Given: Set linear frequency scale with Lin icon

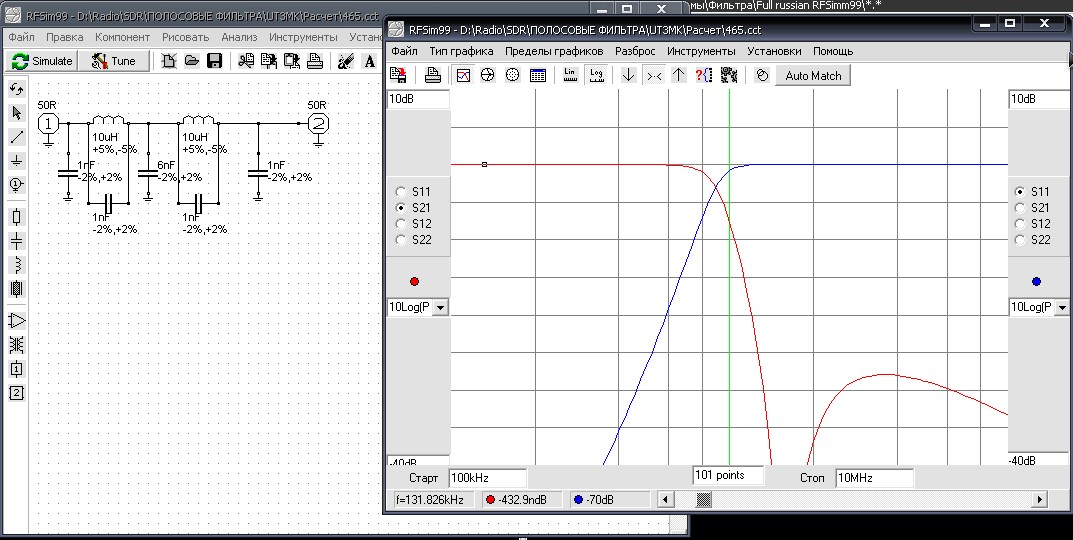Looking at the screenshot, I should [571, 75].
